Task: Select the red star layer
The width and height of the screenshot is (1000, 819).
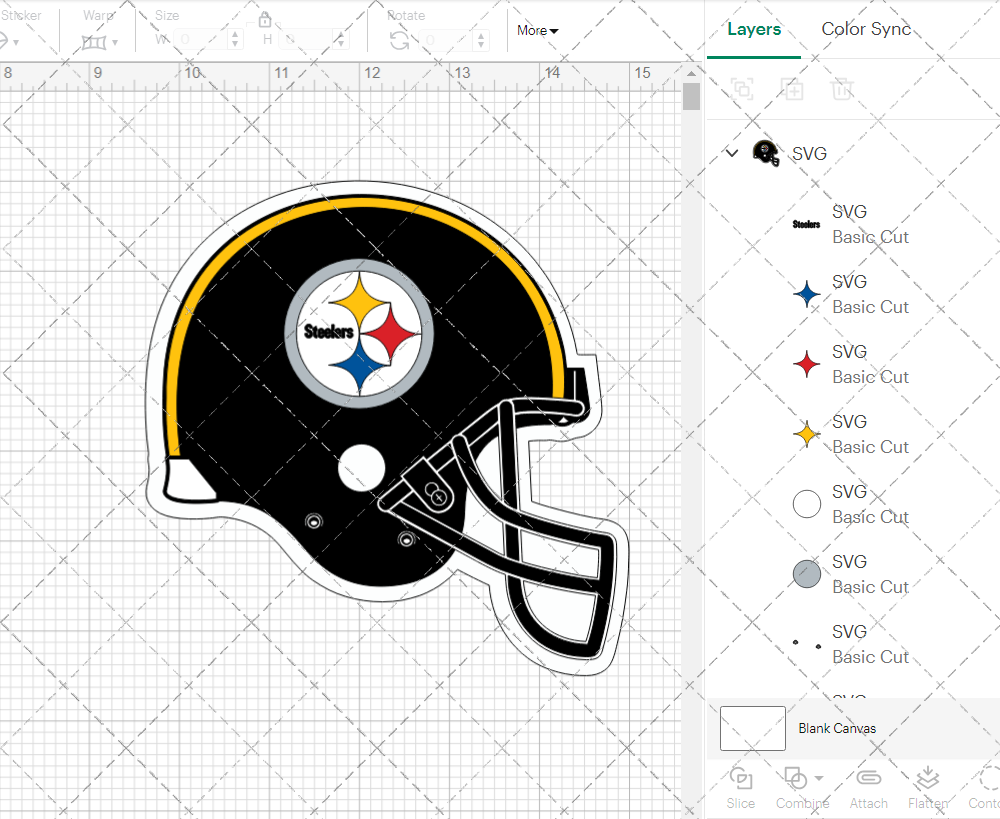Action: pyautogui.click(x=850, y=364)
